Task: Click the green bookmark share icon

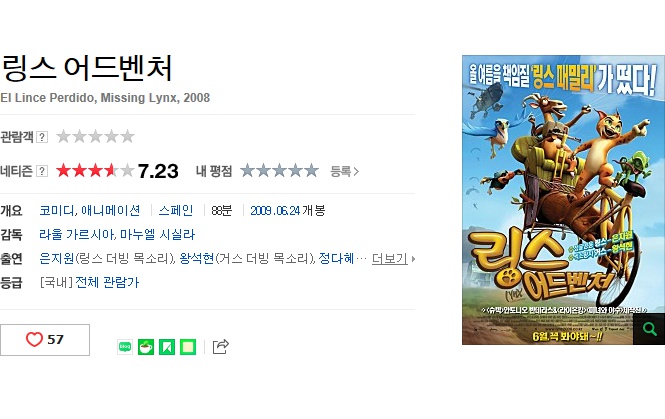Action: 167,347
